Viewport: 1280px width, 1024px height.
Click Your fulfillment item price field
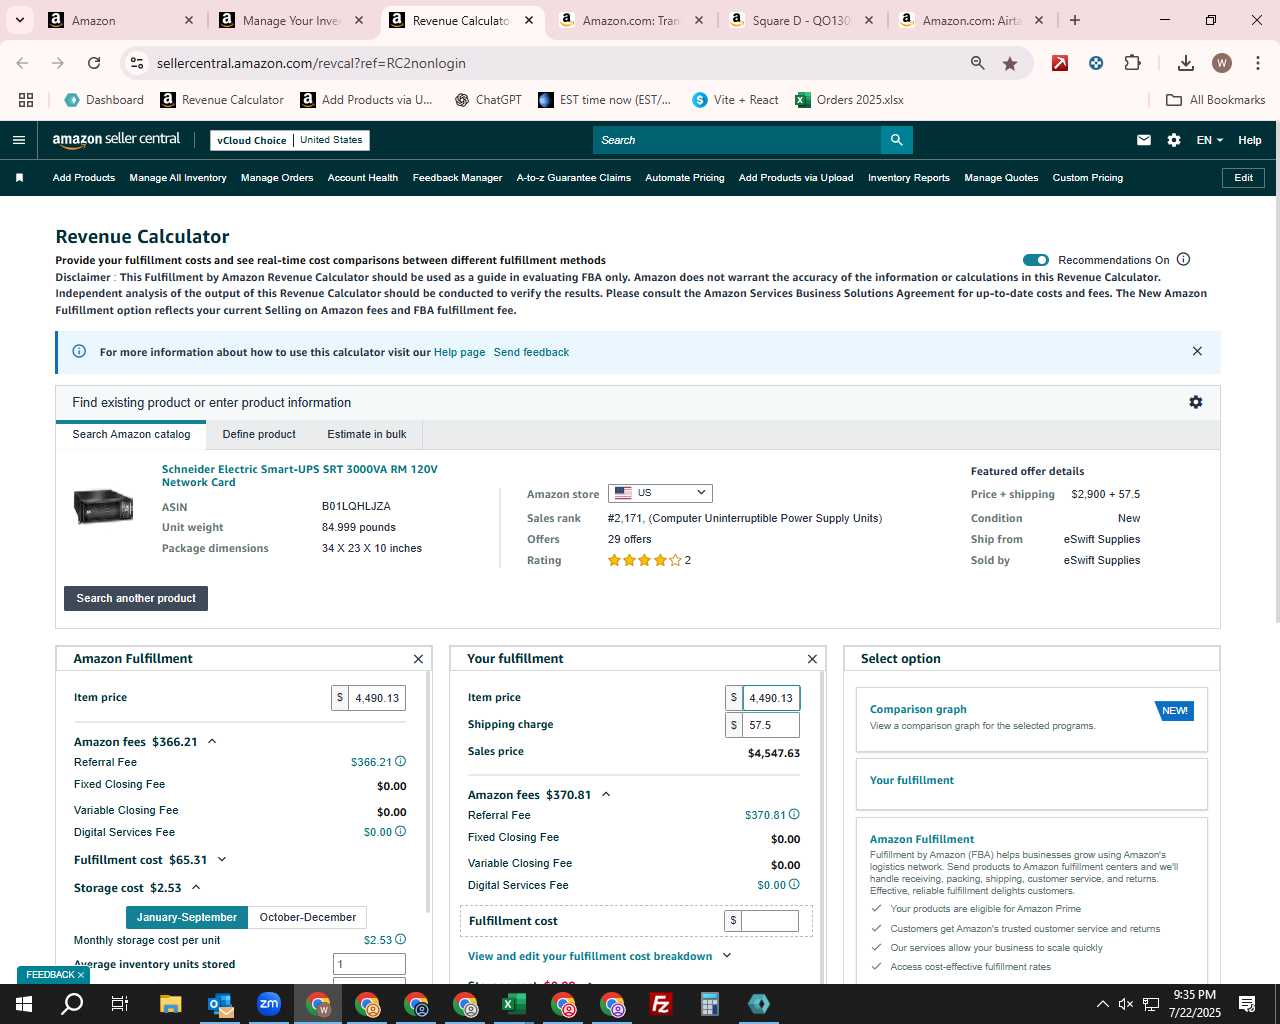771,698
